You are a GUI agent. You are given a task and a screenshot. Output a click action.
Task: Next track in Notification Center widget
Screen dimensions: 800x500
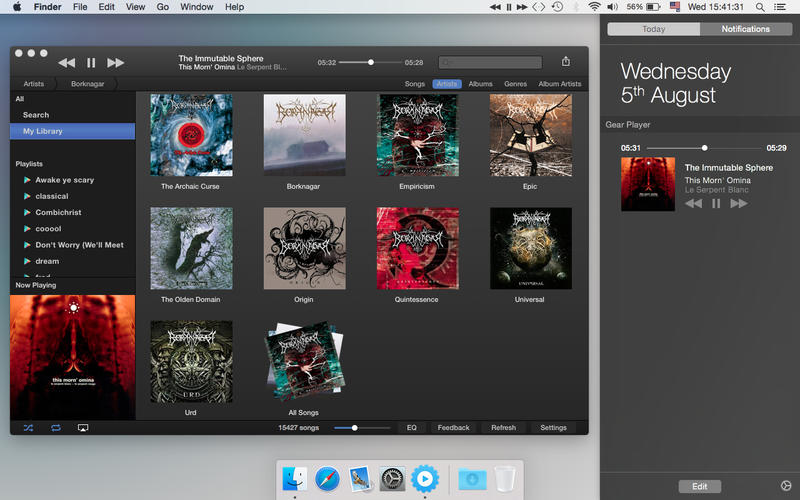pos(739,204)
